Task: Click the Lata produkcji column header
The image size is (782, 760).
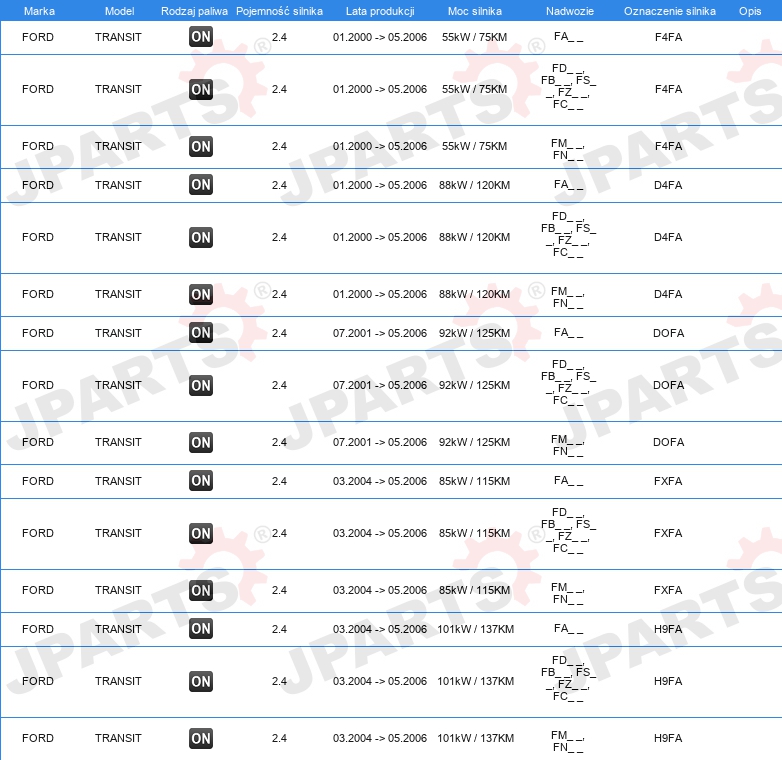Action: [380, 11]
